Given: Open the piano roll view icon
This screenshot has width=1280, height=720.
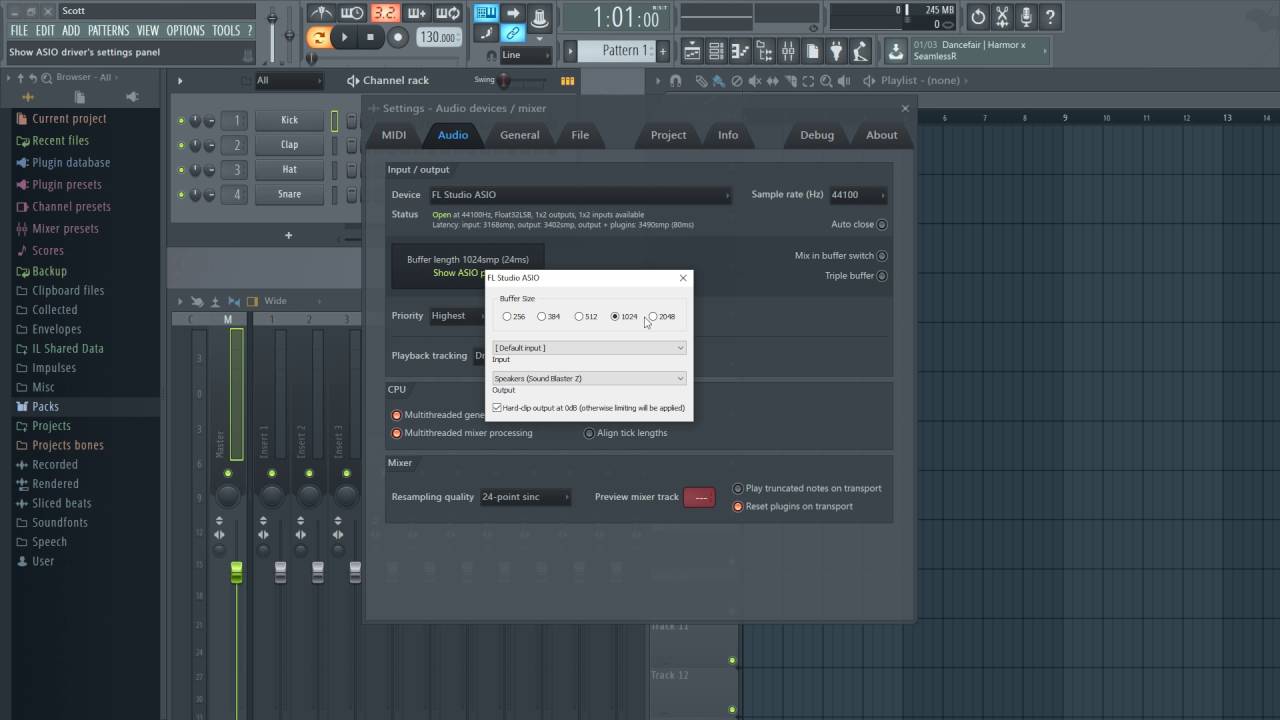Looking at the screenshot, I should pos(740,51).
